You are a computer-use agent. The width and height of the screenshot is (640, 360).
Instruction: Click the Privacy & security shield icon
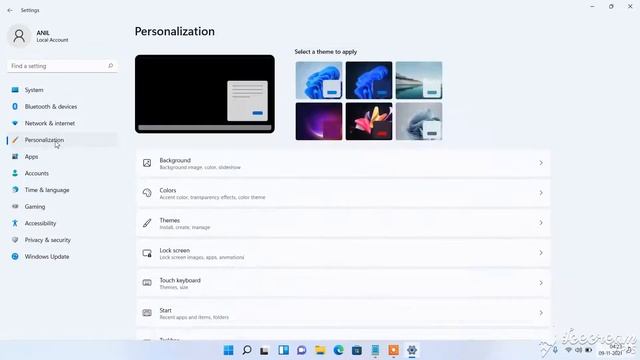coord(15,240)
